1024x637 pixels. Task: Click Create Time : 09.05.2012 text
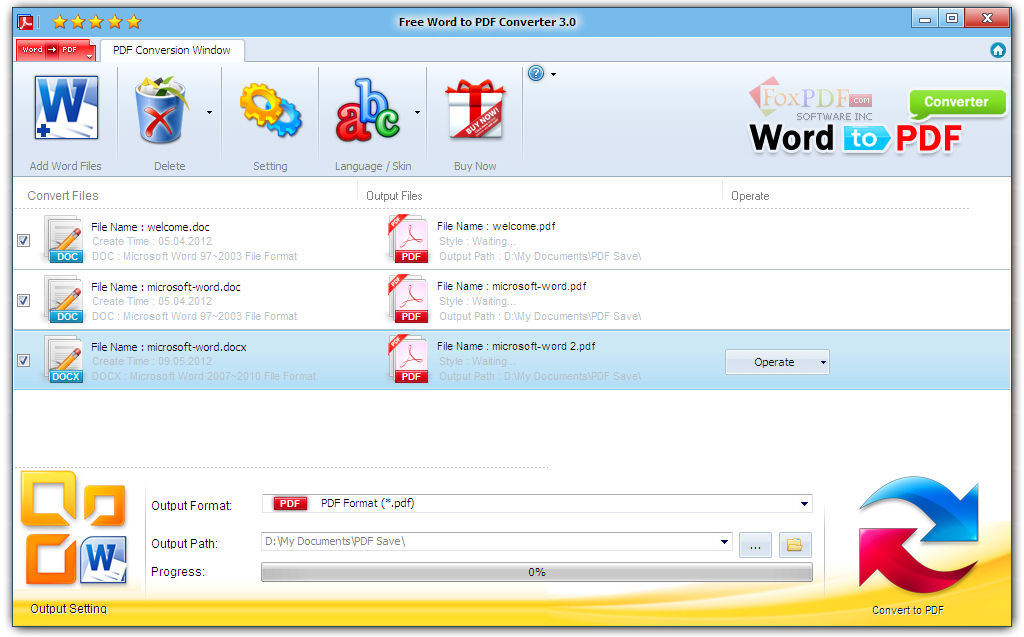pyautogui.click(x=152, y=361)
